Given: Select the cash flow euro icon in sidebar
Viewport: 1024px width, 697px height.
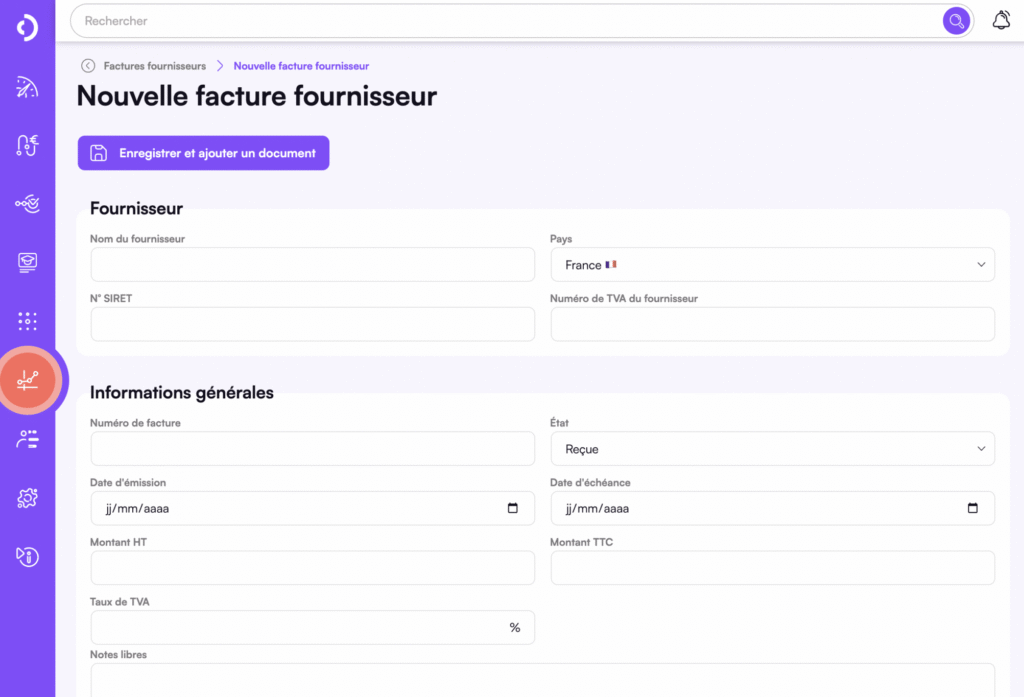Looking at the screenshot, I should tap(27, 145).
